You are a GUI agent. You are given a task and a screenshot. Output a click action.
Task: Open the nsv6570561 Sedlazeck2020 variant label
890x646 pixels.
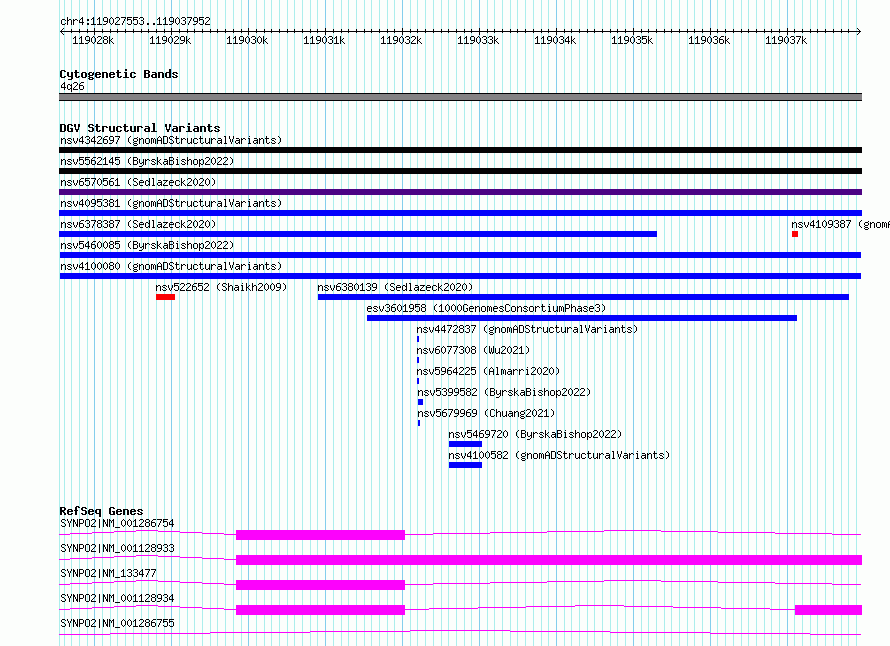pyautogui.click(x=138, y=182)
